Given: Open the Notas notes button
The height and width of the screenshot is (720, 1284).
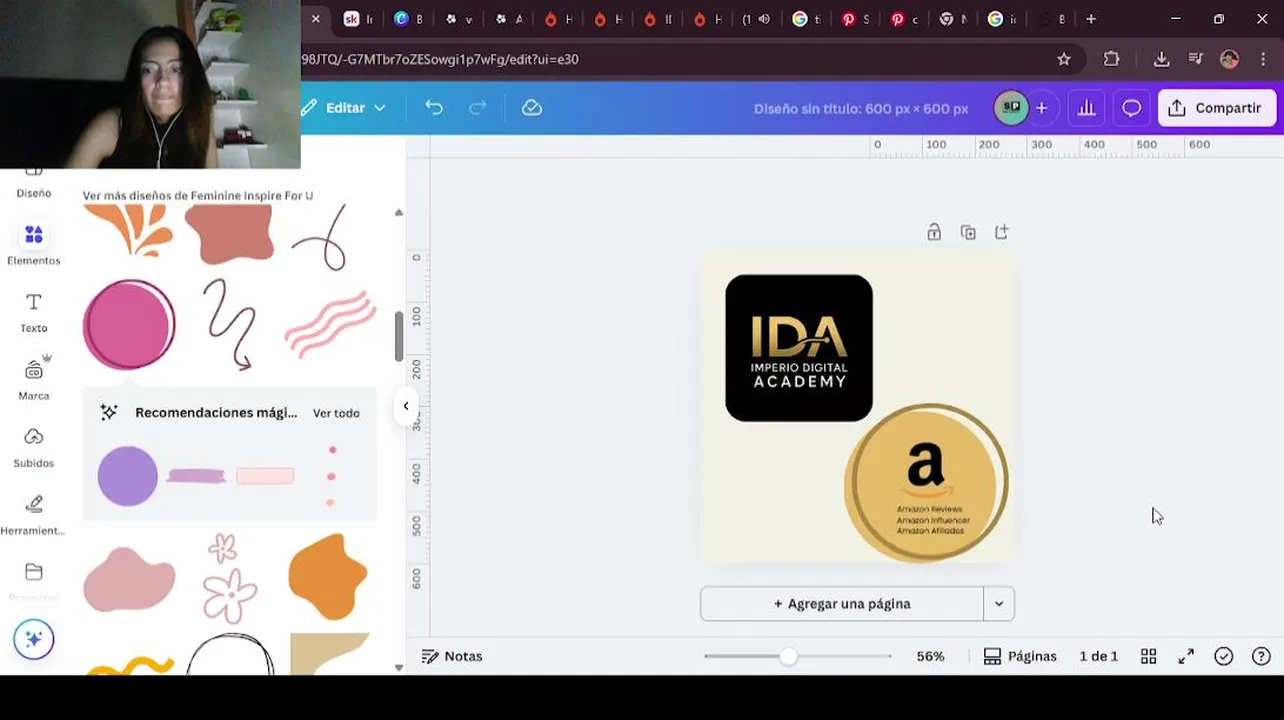Looking at the screenshot, I should 452,656.
